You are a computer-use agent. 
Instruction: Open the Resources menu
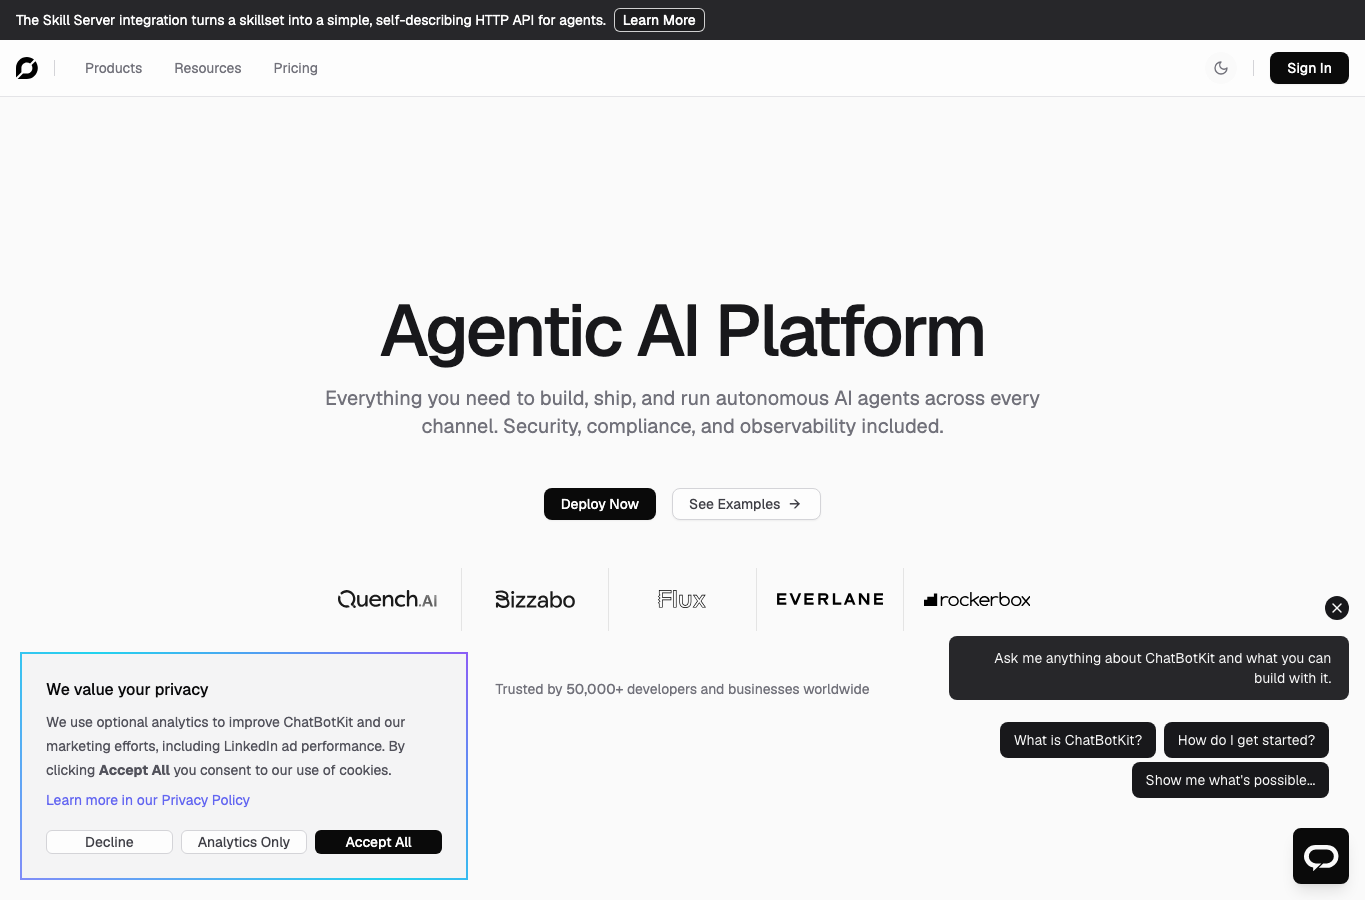208,68
